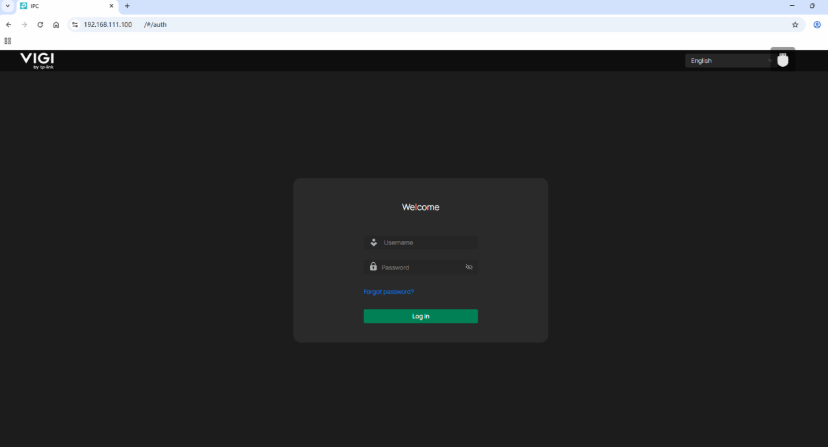Screen dimensions: 828x447
Task: Open the Chrome apps grid icon
Action: [x=8, y=41]
